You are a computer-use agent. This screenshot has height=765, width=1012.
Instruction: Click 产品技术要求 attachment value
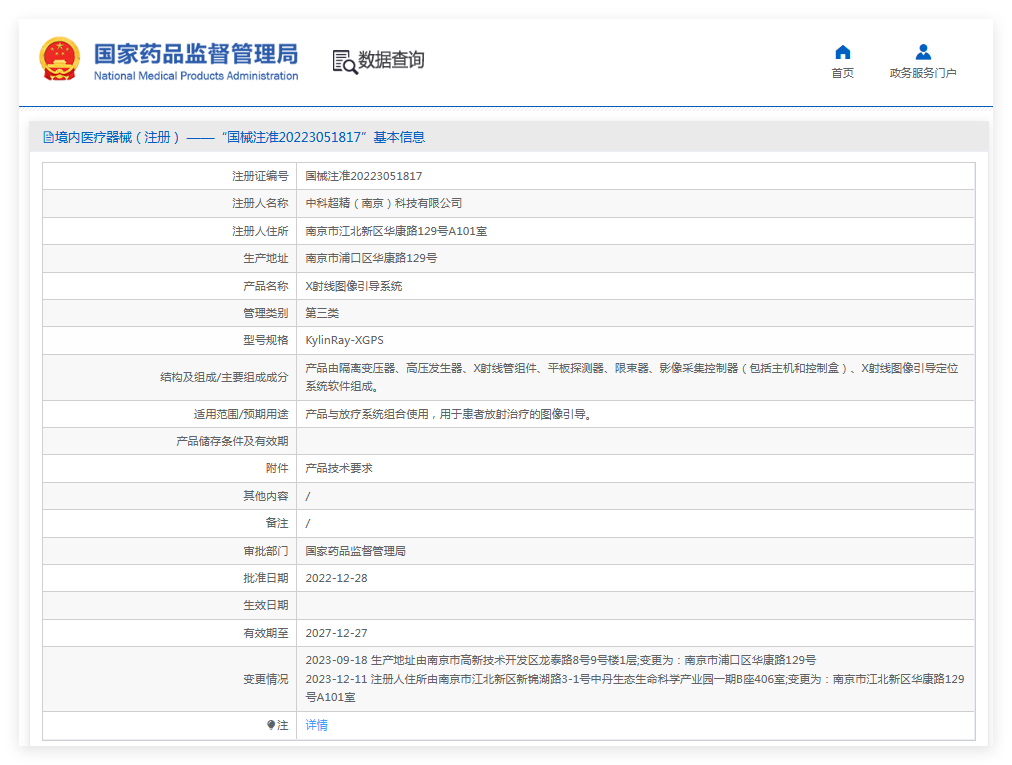tap(339, 469)
